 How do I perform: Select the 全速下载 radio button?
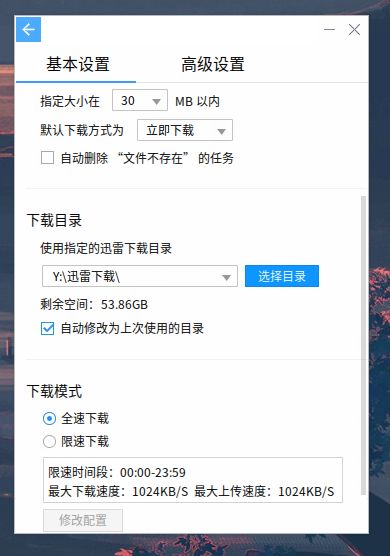49,419
